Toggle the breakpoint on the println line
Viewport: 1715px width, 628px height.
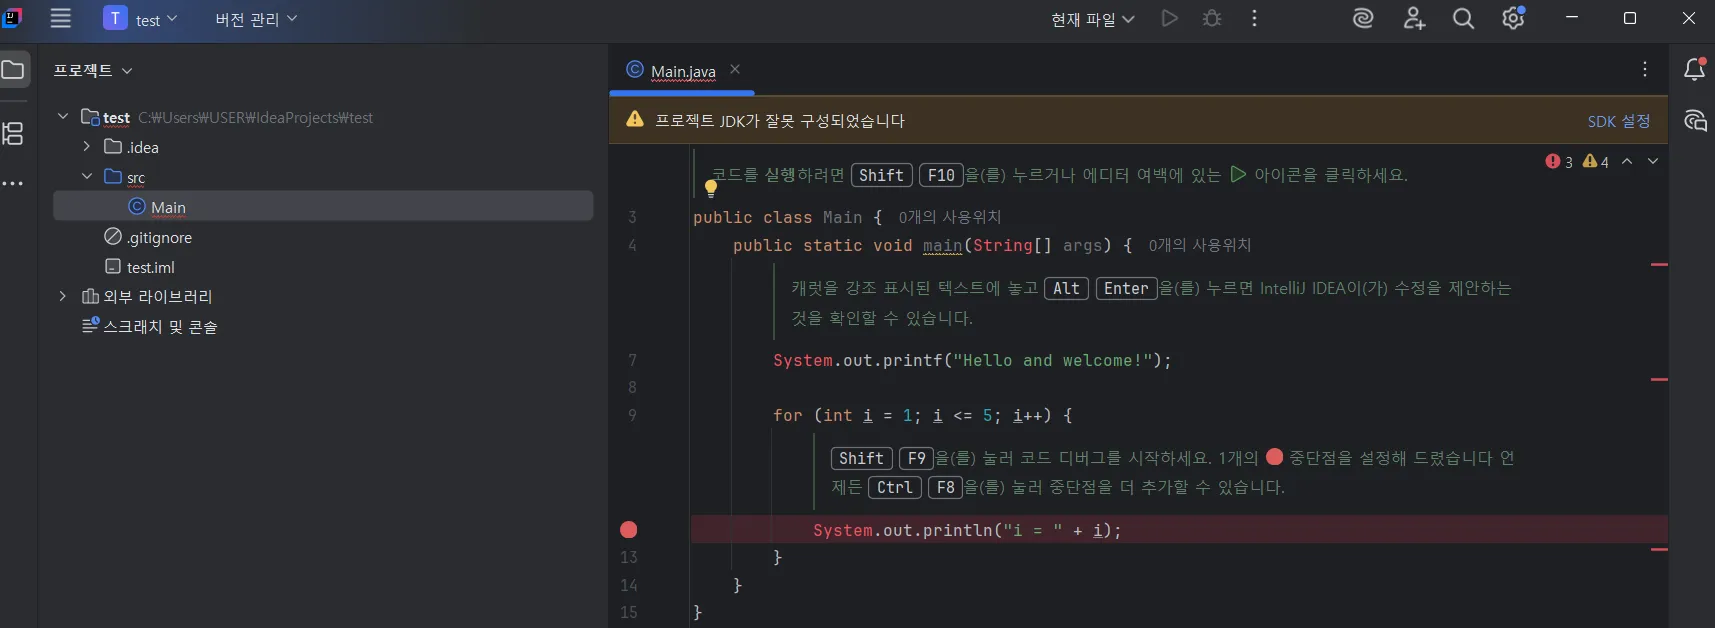point(629,530)
